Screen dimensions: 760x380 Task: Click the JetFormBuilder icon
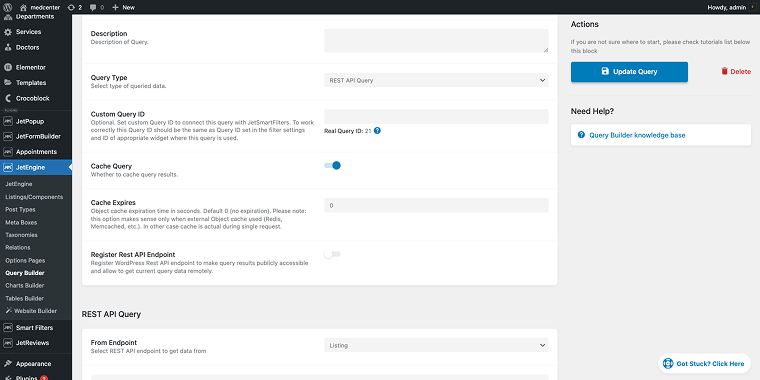point(8,137)
